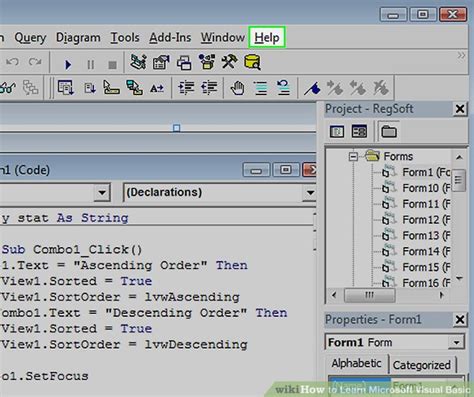Start the program with the blue play icon

tap(68, 64)
